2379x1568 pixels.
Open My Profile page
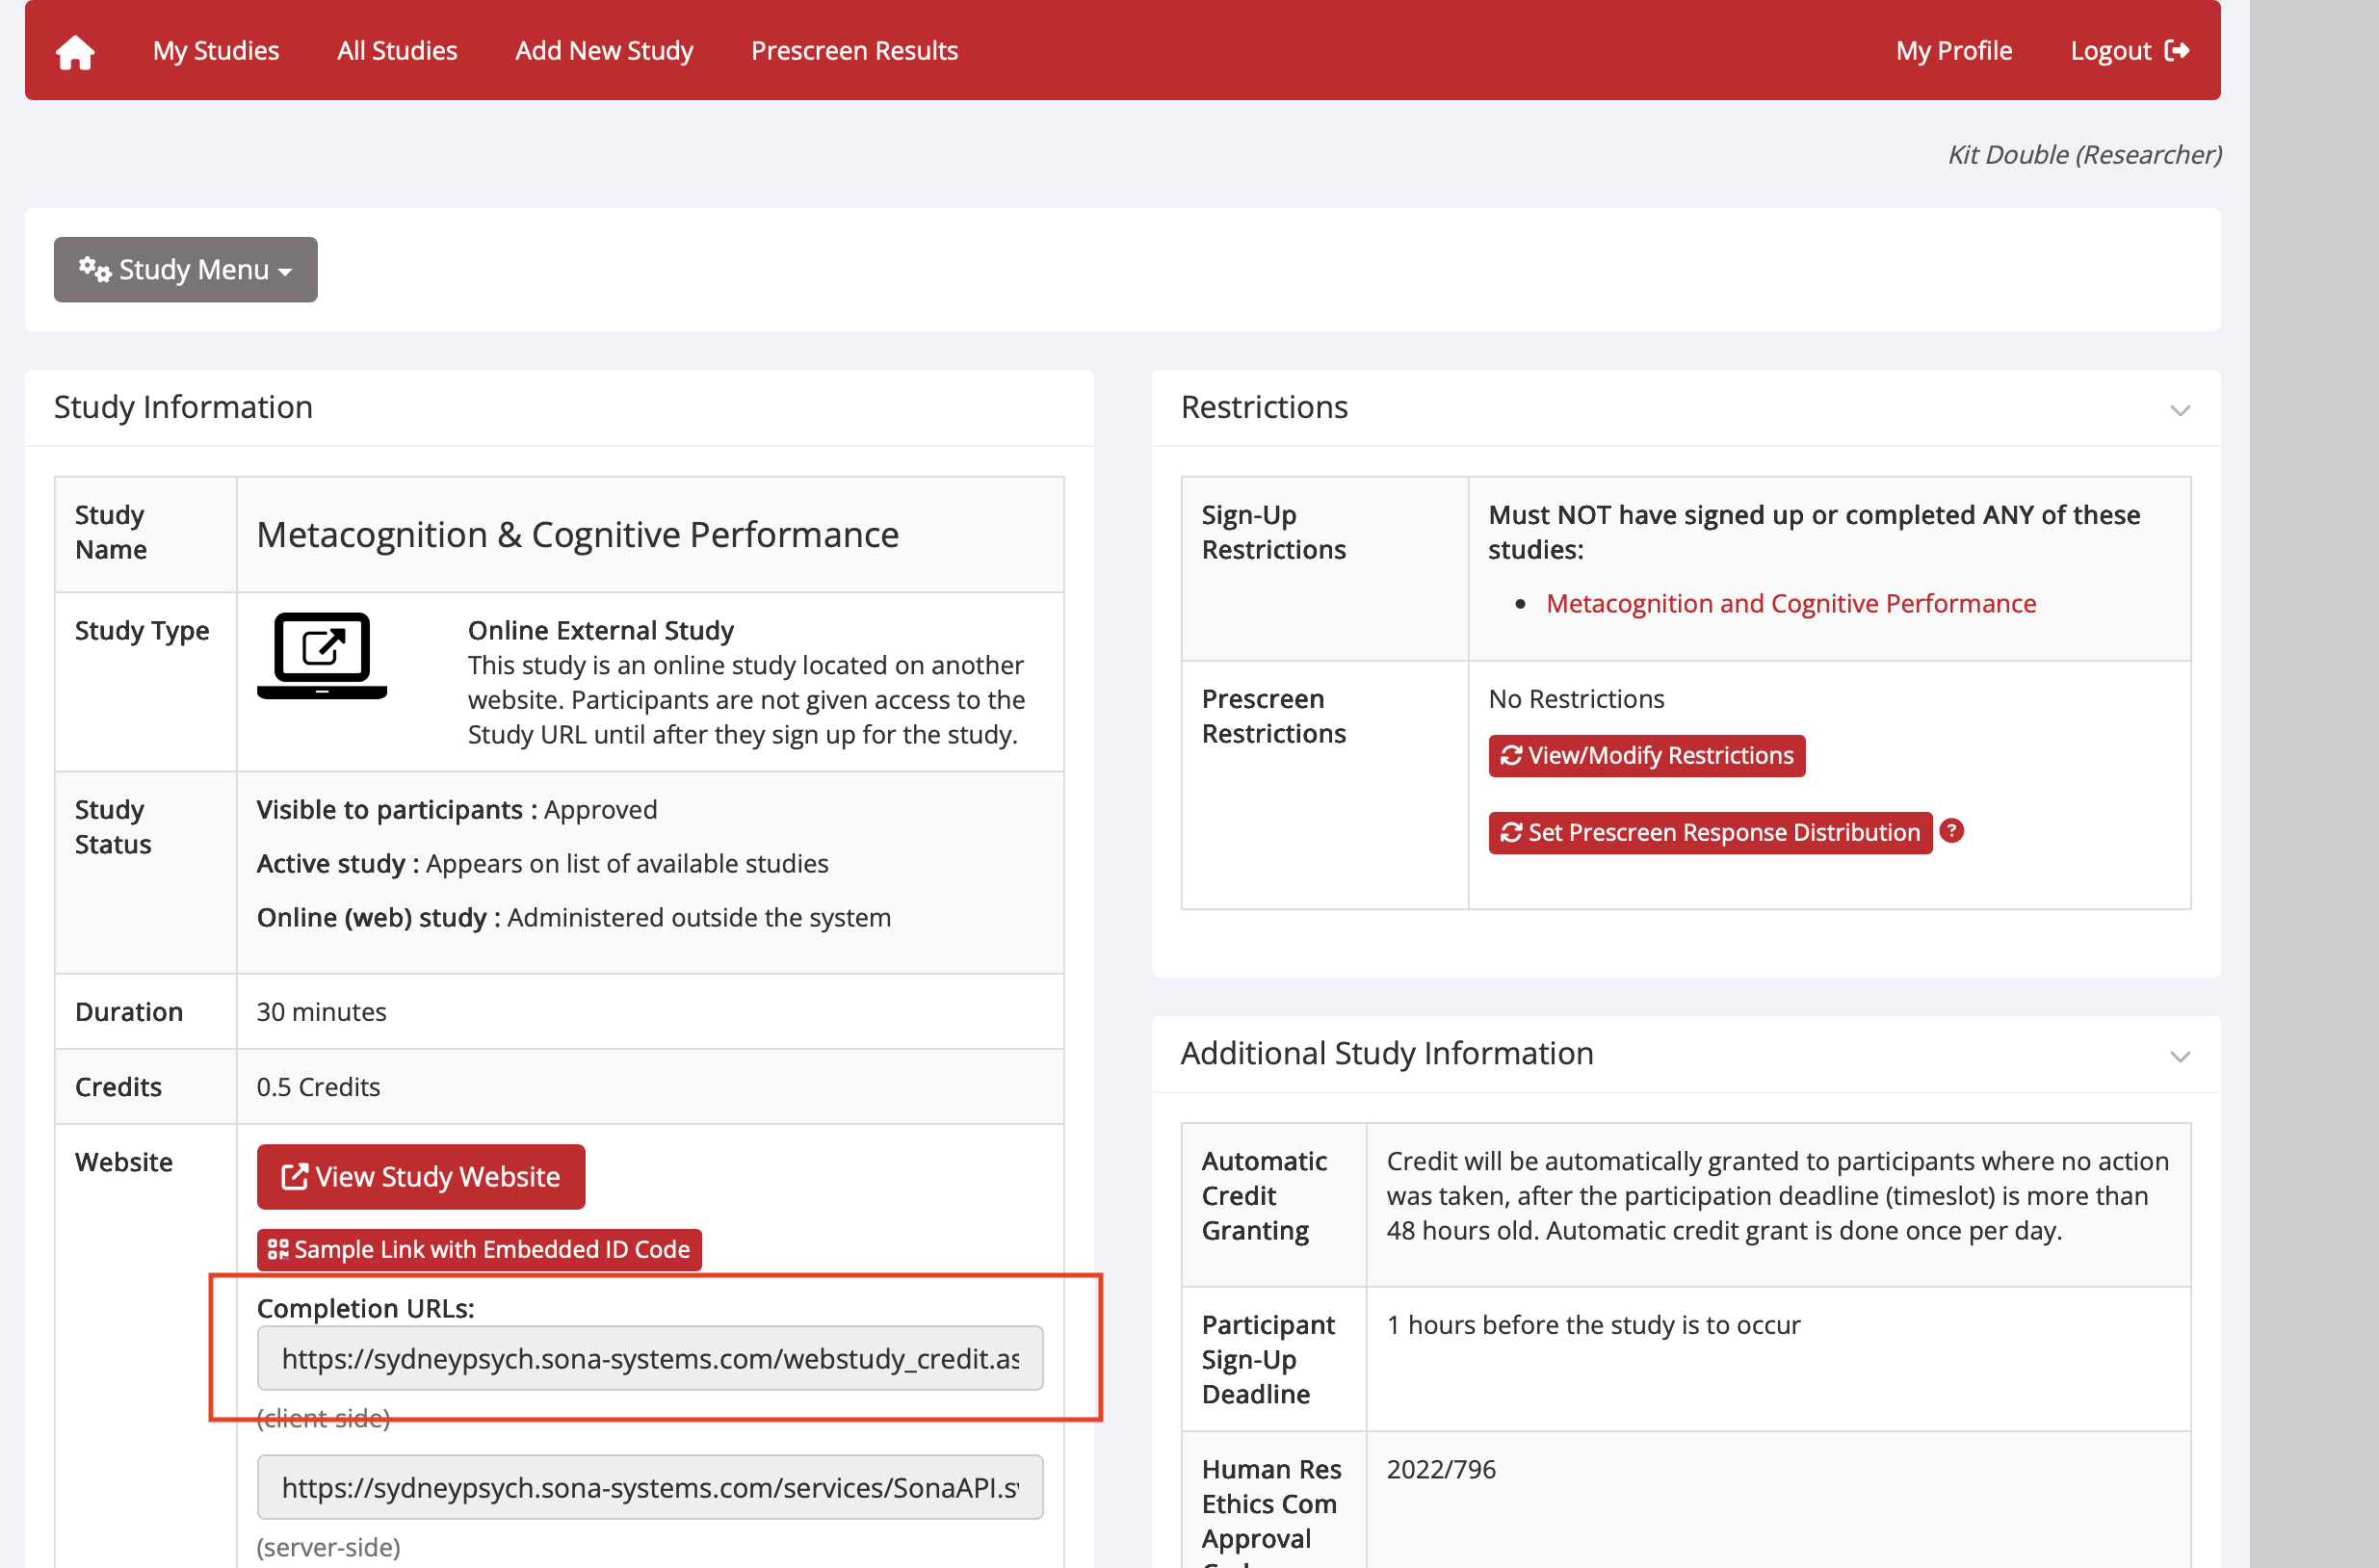1954,50
